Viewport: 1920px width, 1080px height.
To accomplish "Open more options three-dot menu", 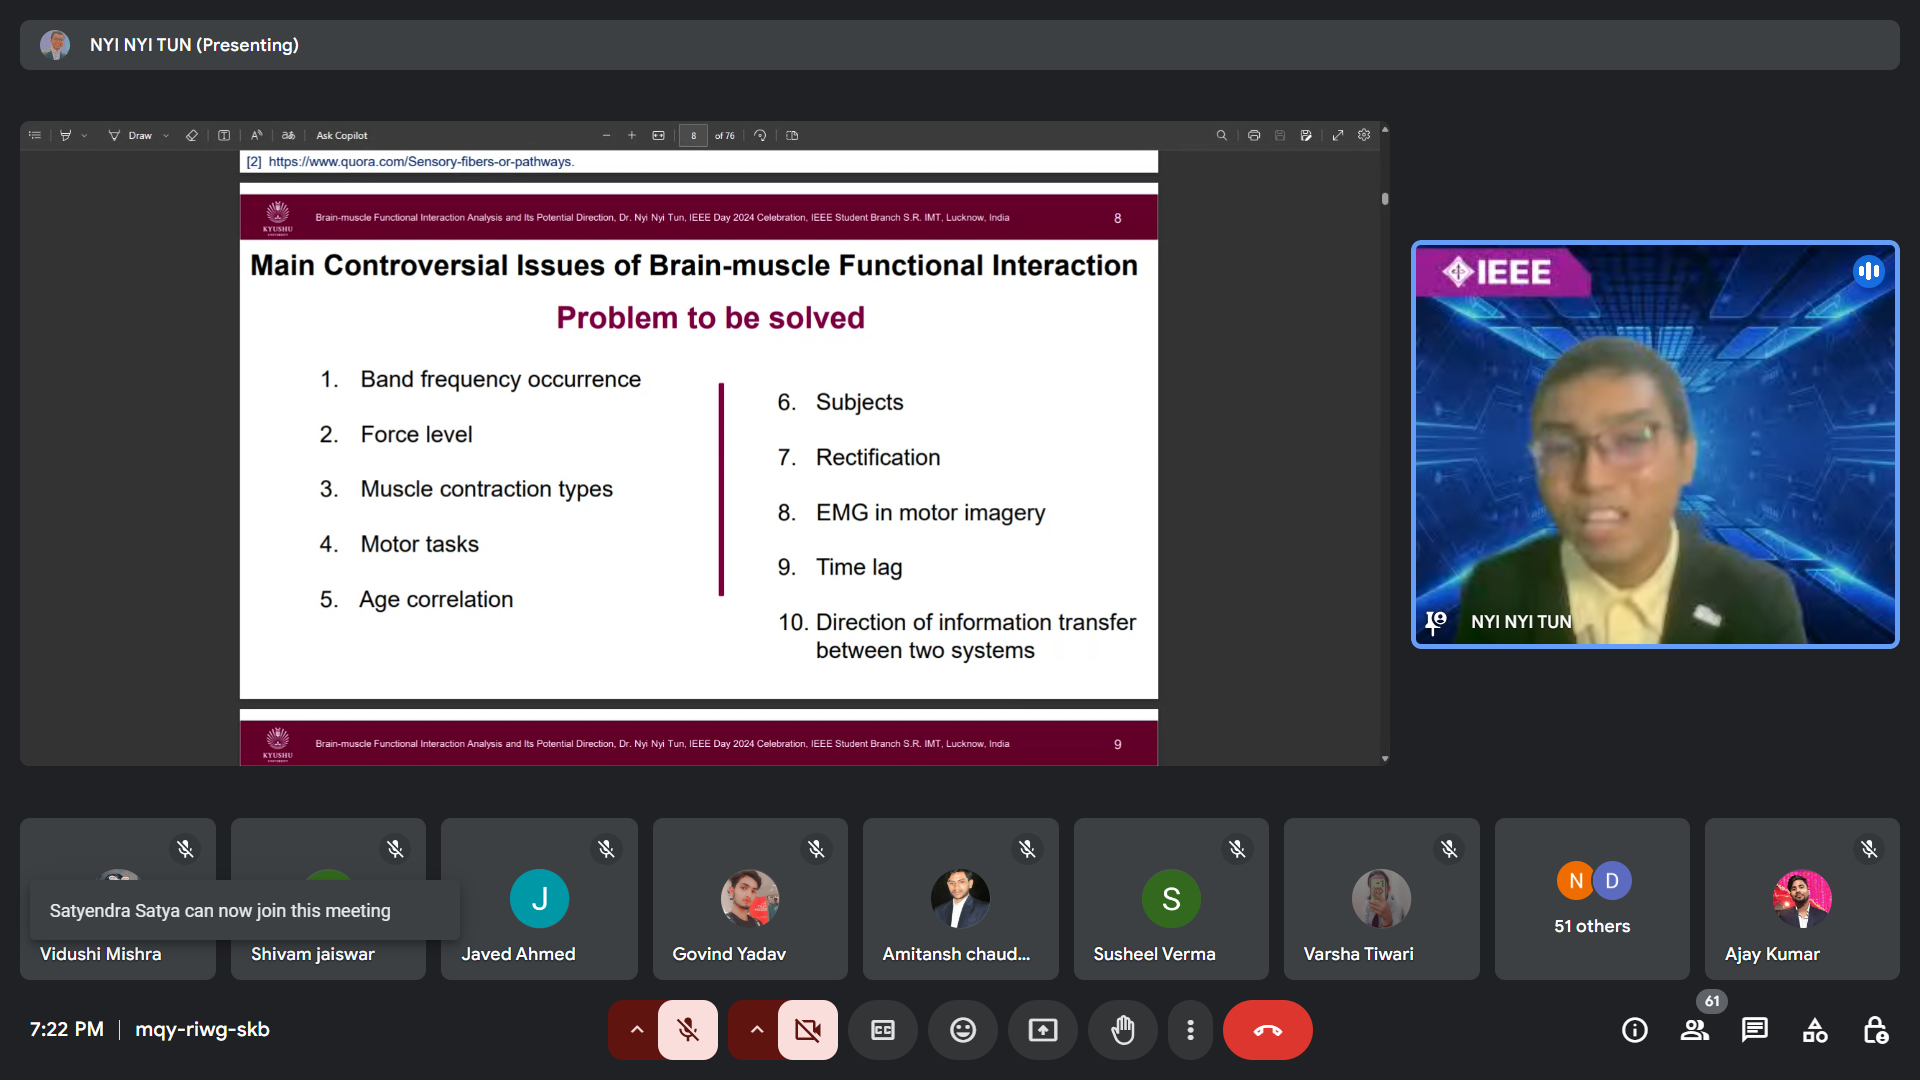I will tap(1190, 1030).
